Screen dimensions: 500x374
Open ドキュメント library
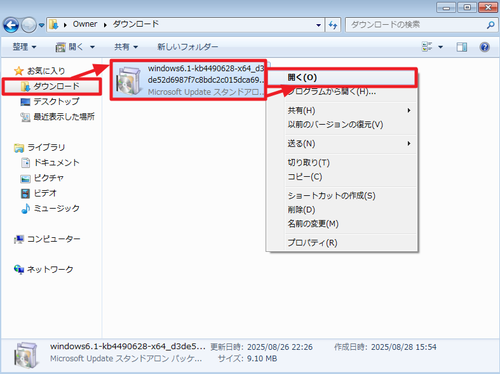click(x=57, y=163)
